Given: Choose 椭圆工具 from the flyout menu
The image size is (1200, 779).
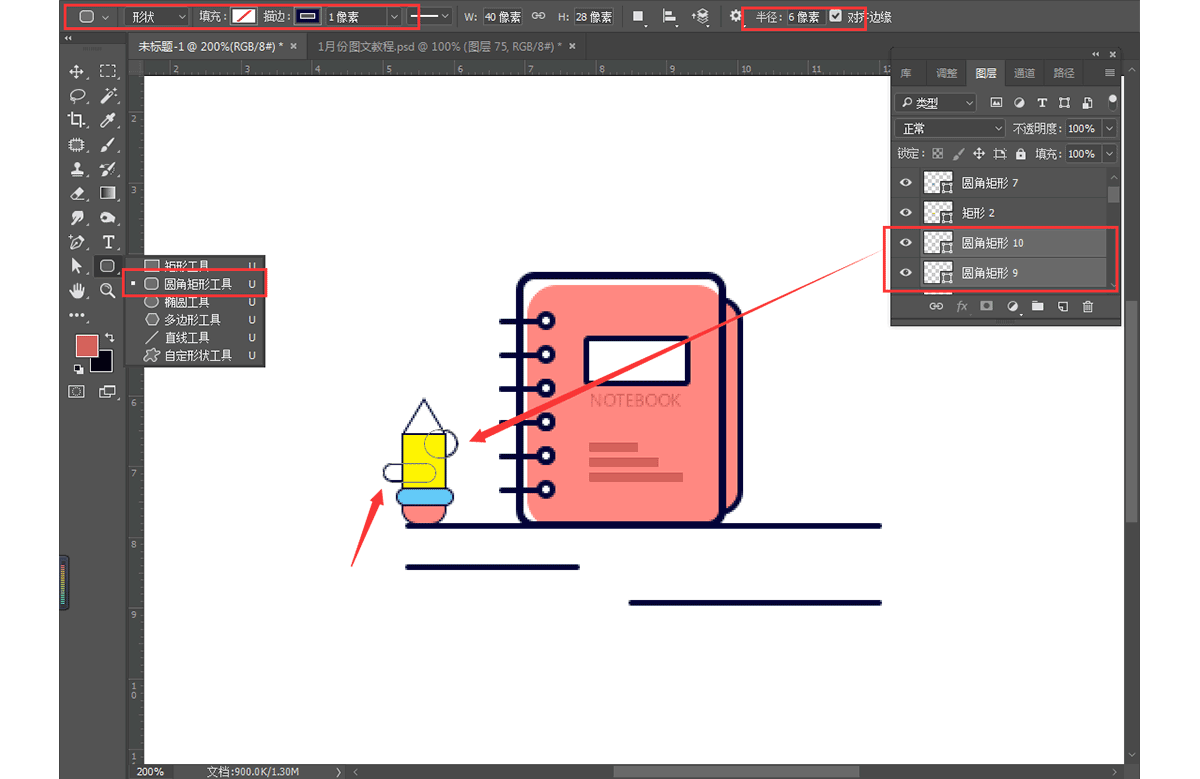Looking at the screenshot, I should [x=186, y=302].
